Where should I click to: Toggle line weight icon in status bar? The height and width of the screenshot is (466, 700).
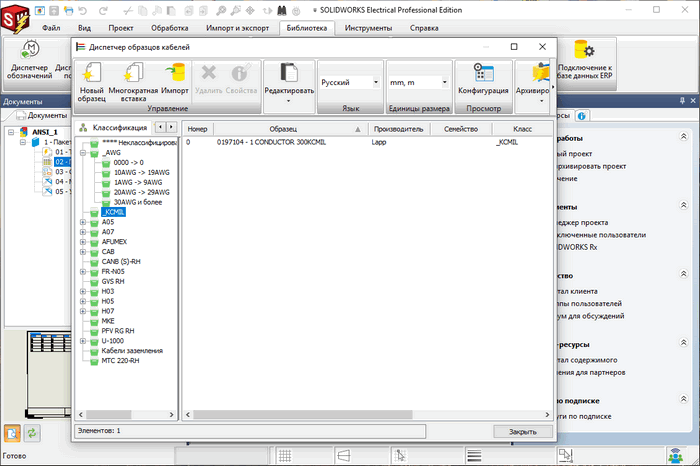click(474, 456)
